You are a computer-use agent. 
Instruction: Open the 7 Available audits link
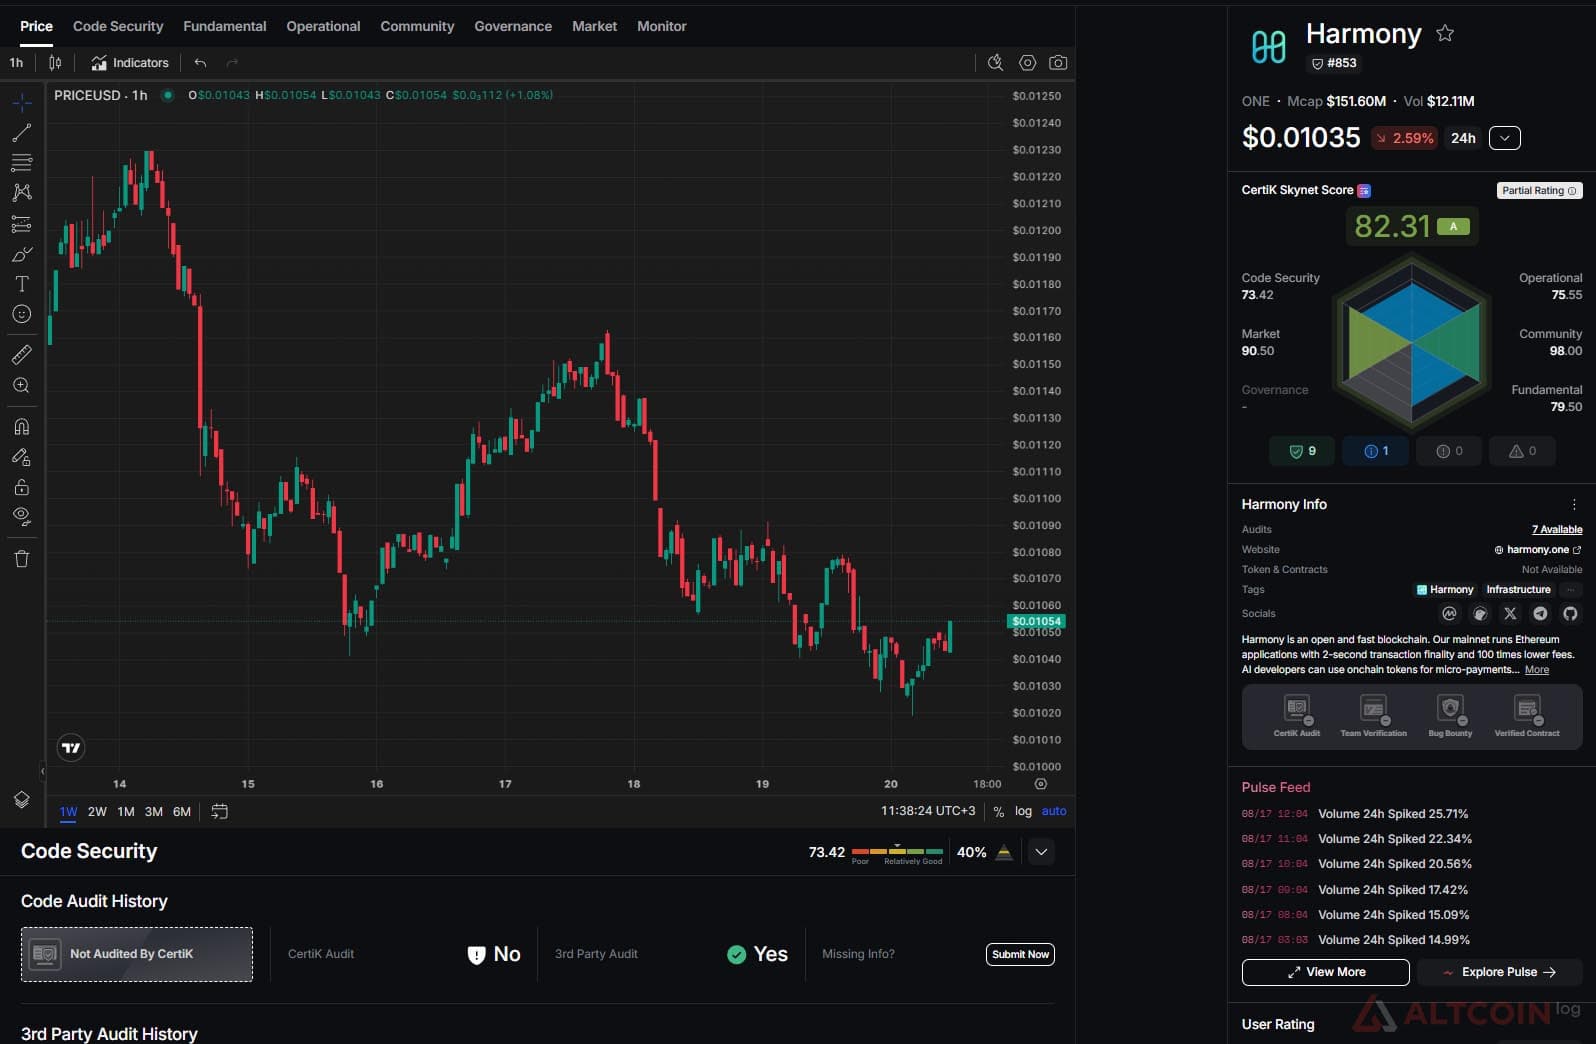[1557, 530]
